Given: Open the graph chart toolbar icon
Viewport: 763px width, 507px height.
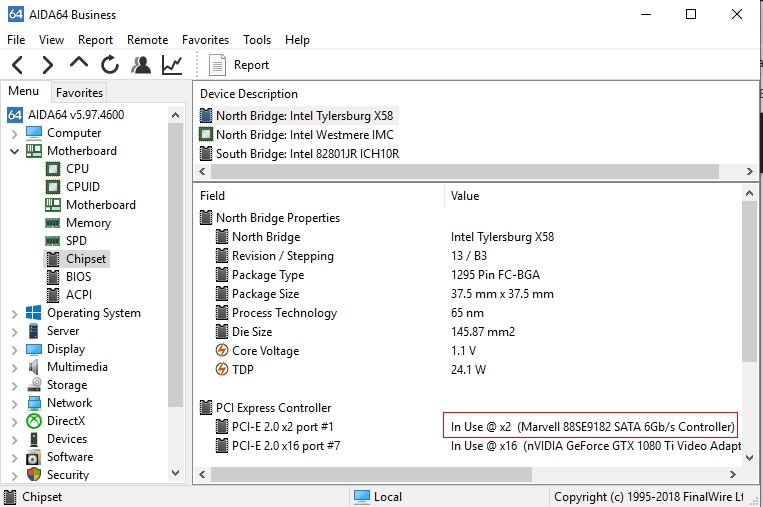Looking at the screenshot, I should [172, 65].
